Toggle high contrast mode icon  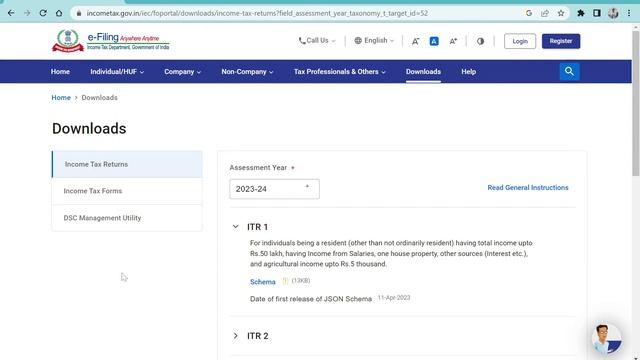tap(480, 41)
